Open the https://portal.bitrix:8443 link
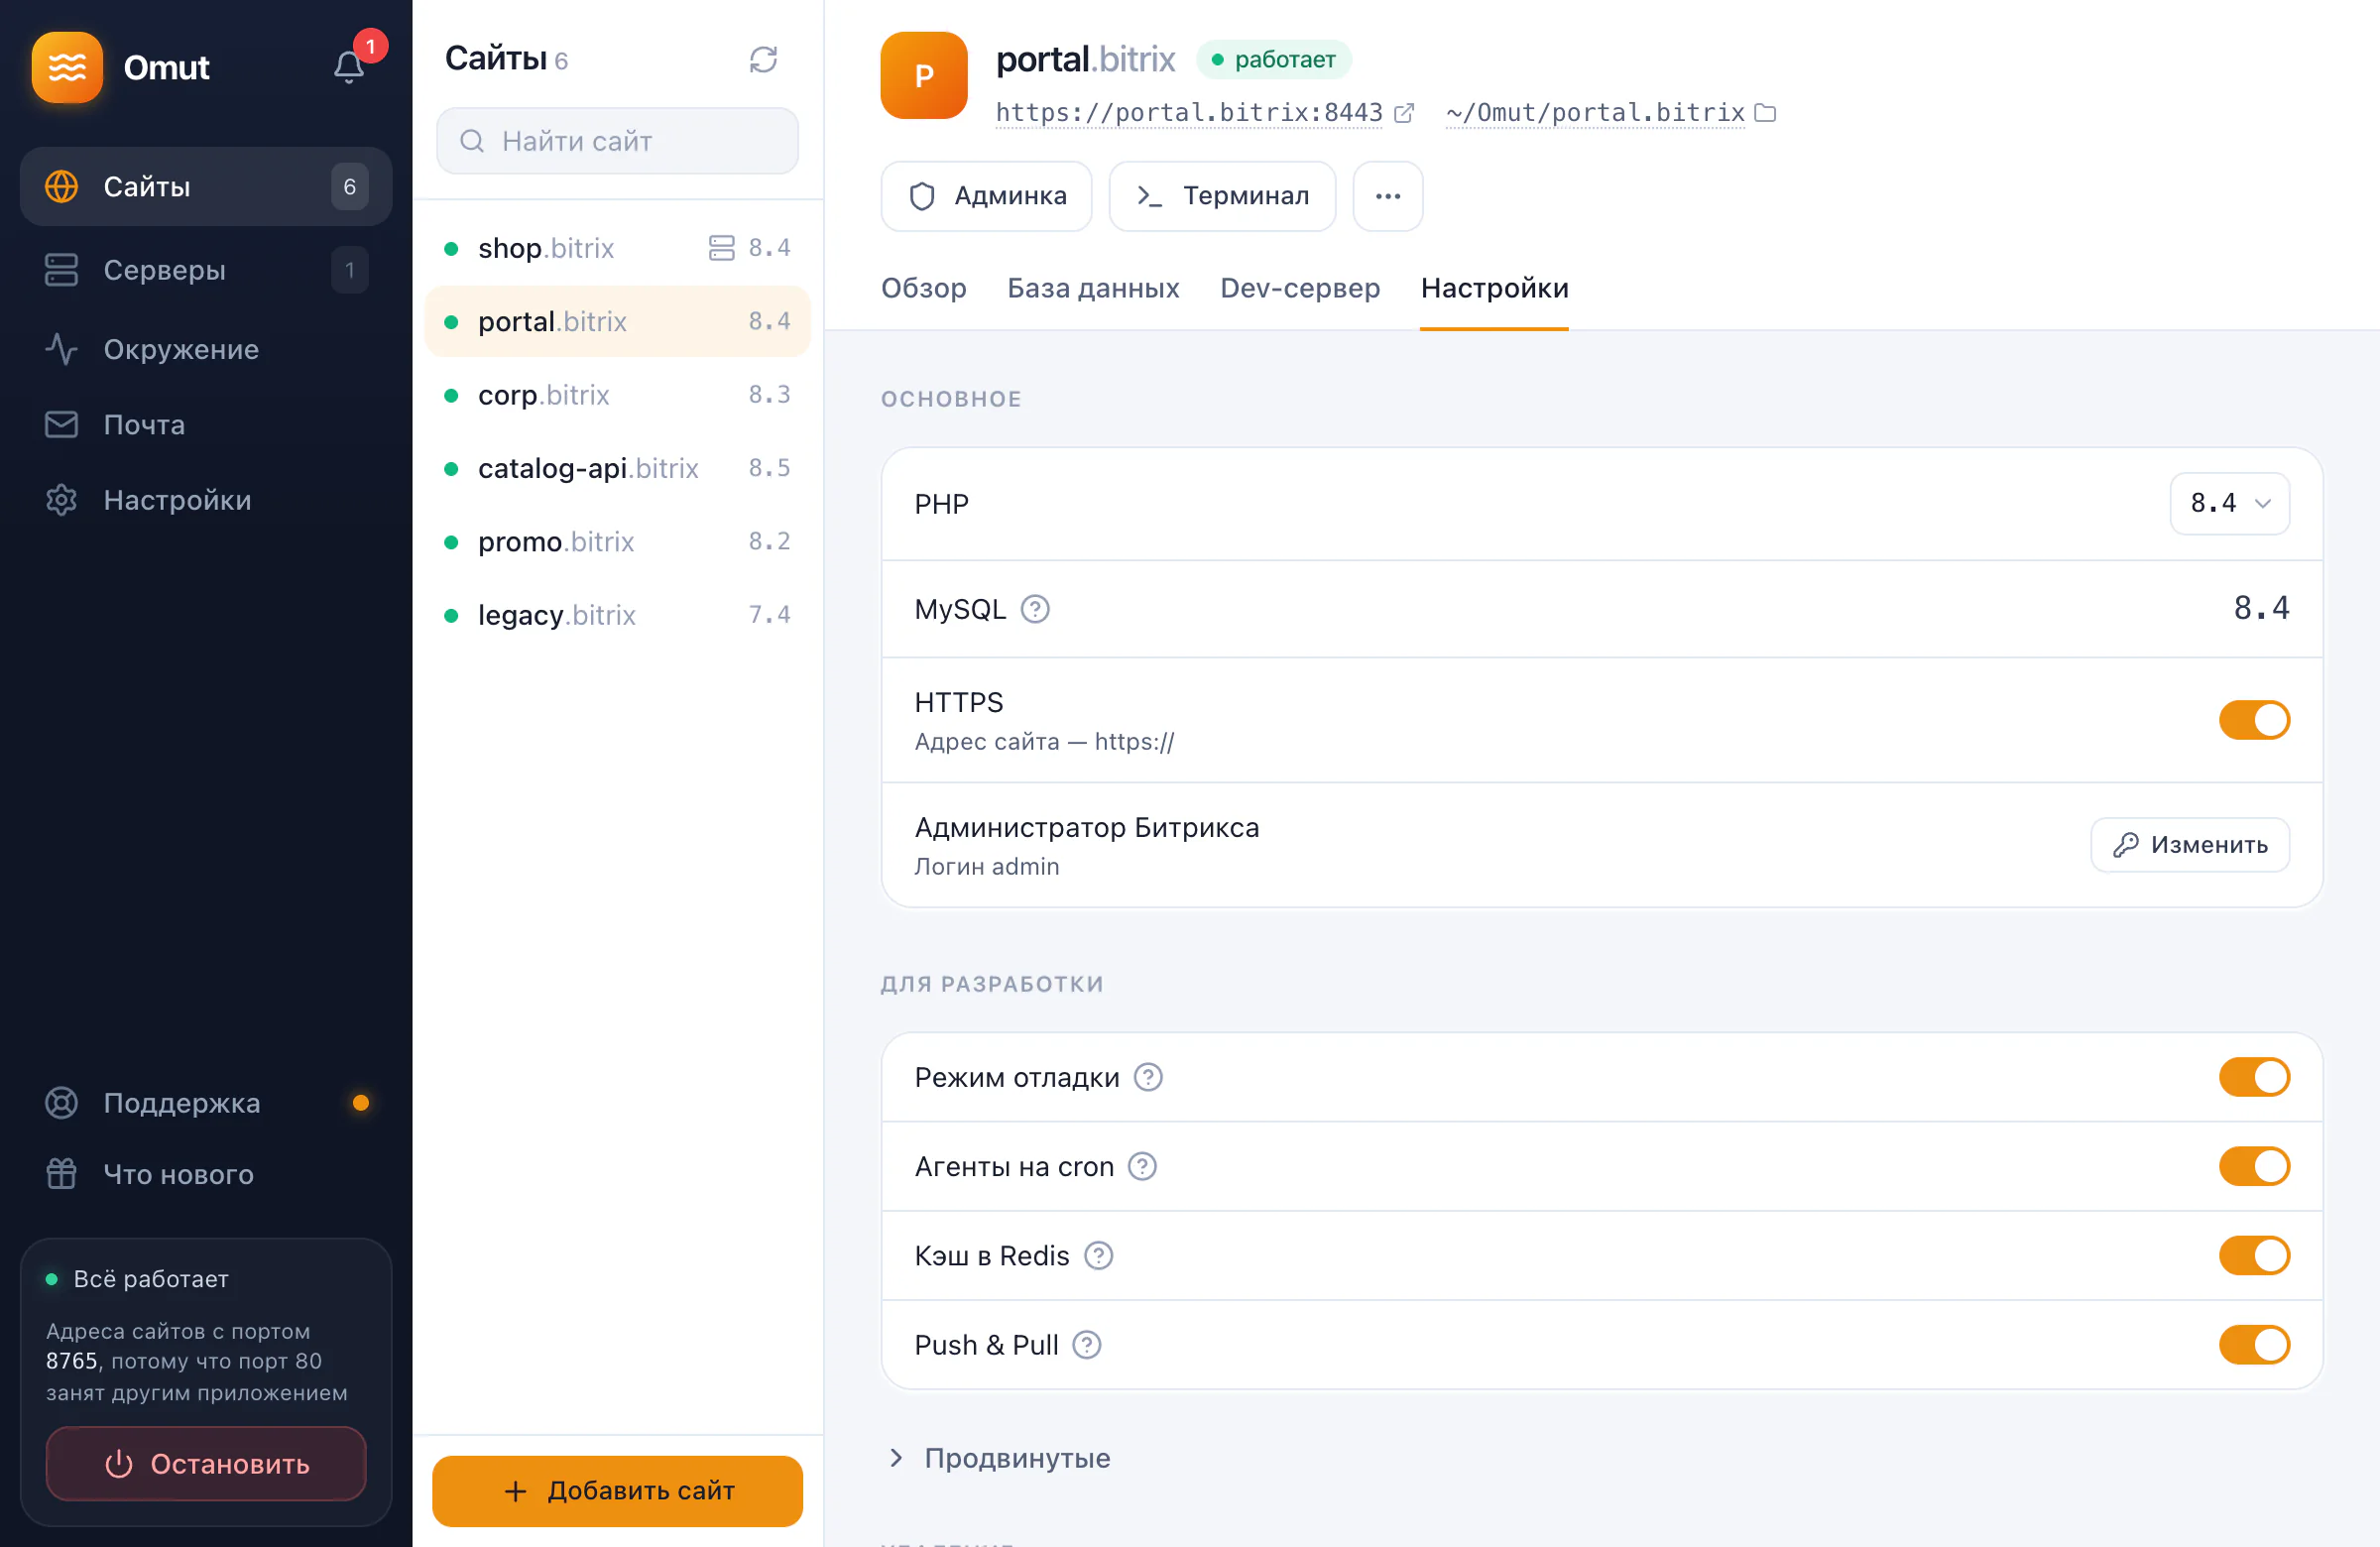The height and width of the screenshot is (1547, 2380). point(1189,113)
